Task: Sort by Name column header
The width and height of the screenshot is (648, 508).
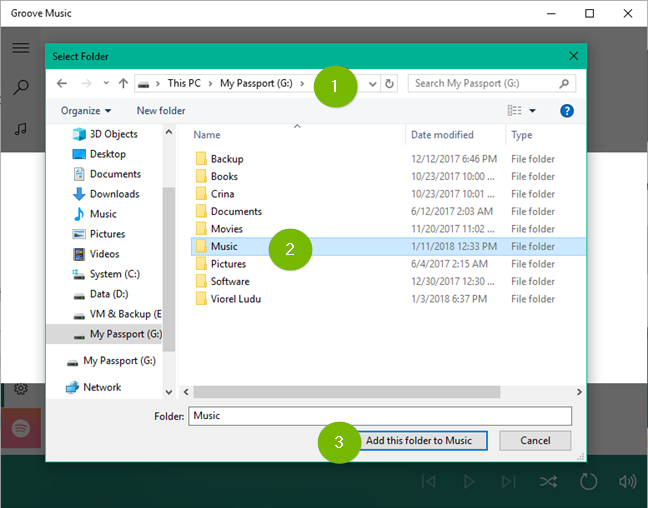Action: 207,135
